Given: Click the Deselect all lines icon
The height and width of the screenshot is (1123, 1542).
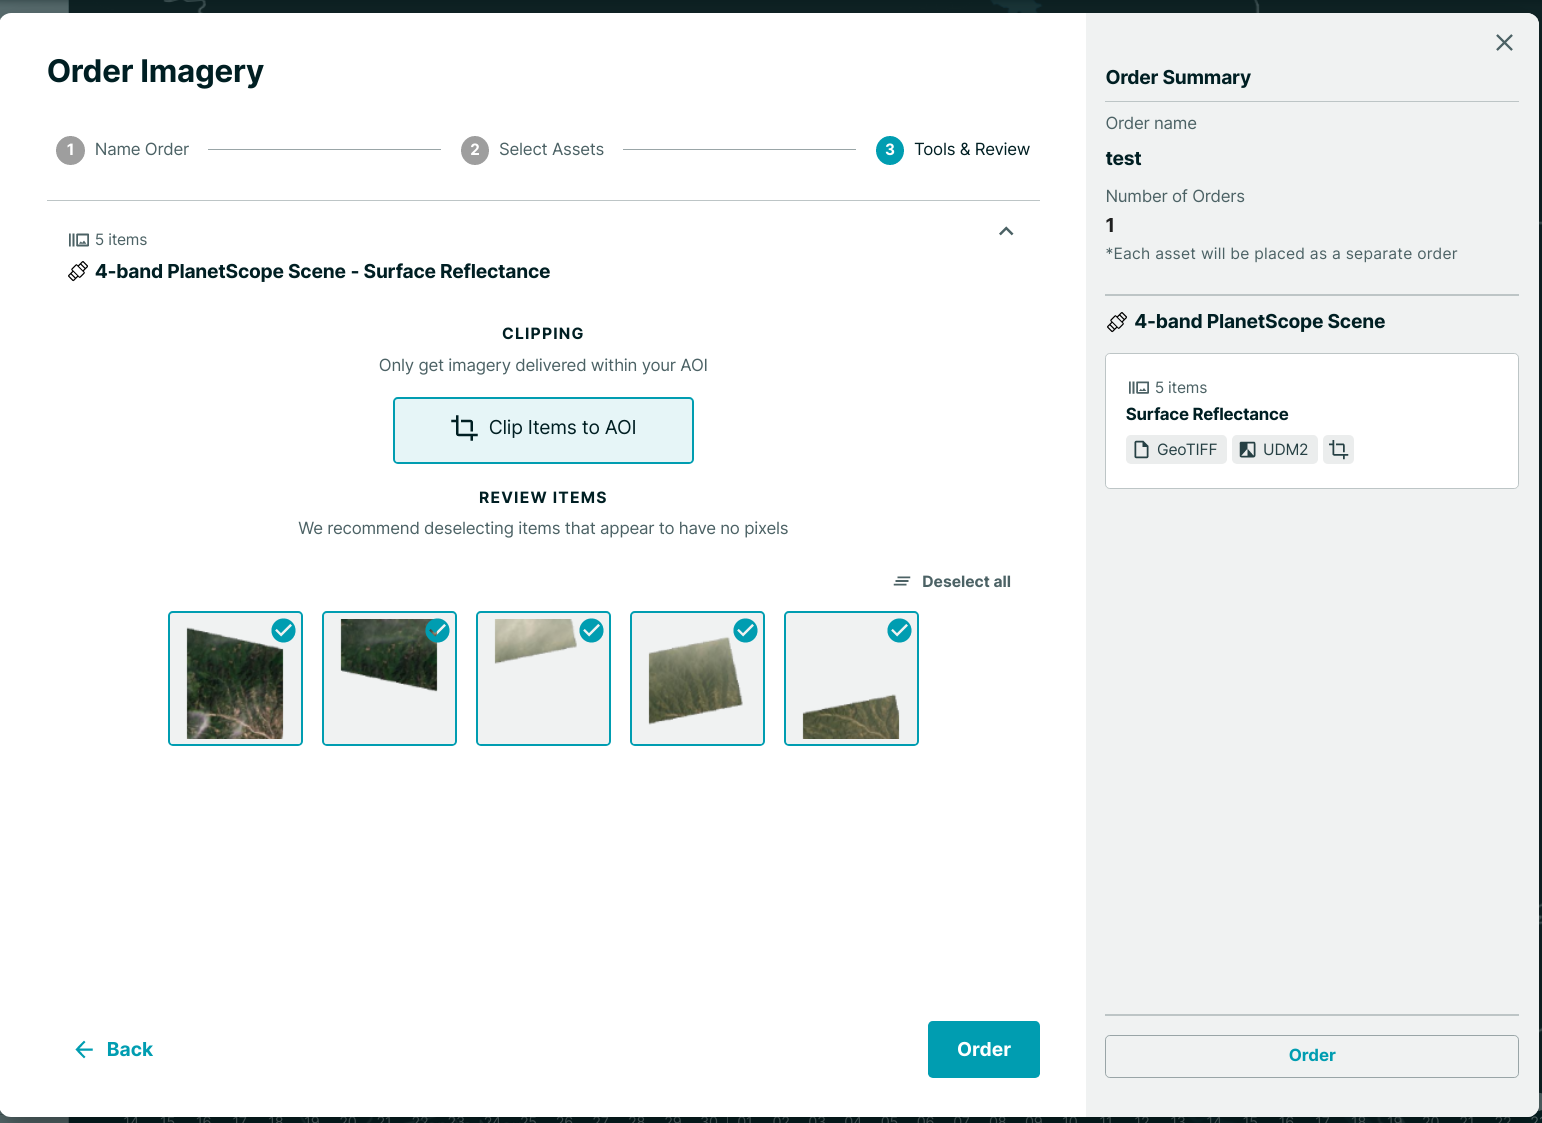Looking at the screenshot, I should click(902, 581).
